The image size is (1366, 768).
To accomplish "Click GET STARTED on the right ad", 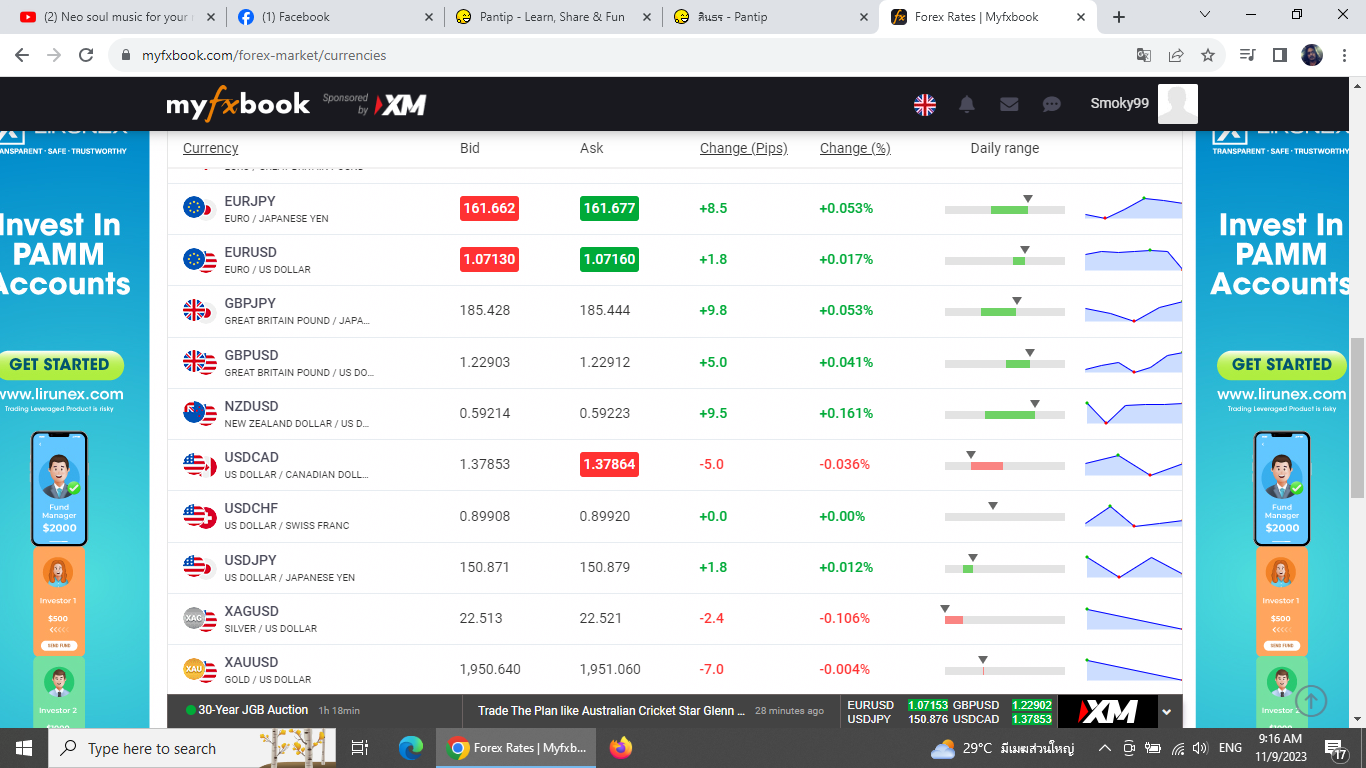I will 1282,365.
